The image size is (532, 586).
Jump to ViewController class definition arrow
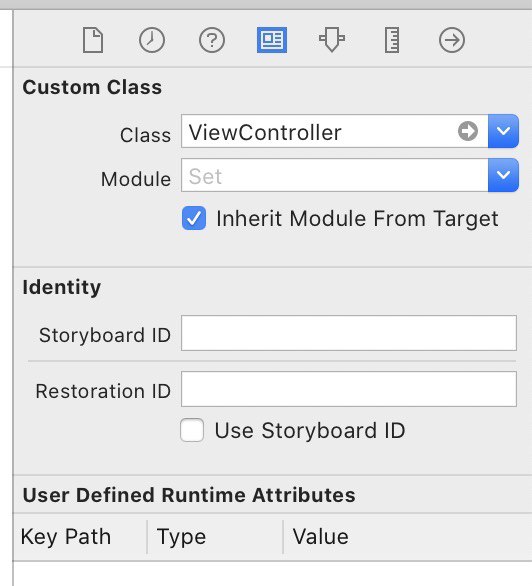468,131
